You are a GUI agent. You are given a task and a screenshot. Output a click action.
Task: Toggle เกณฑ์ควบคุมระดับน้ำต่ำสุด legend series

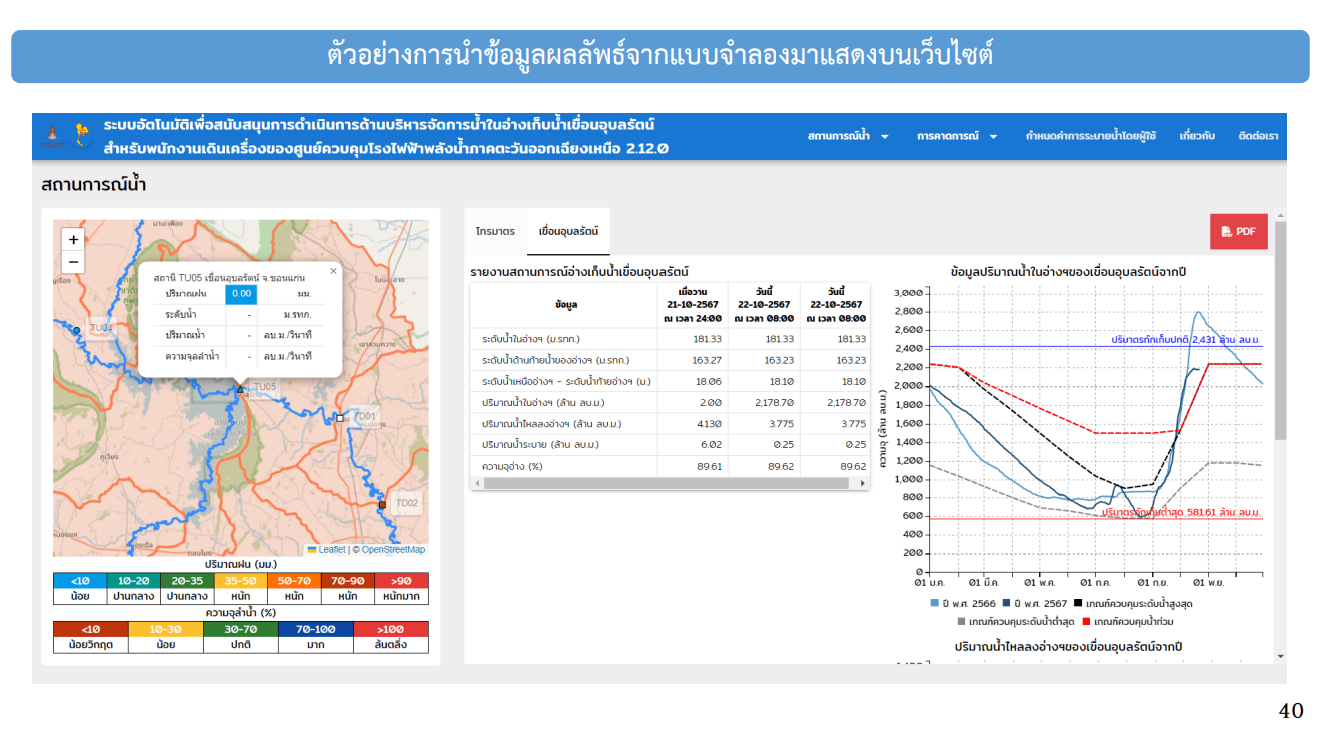pos(1014,621)
